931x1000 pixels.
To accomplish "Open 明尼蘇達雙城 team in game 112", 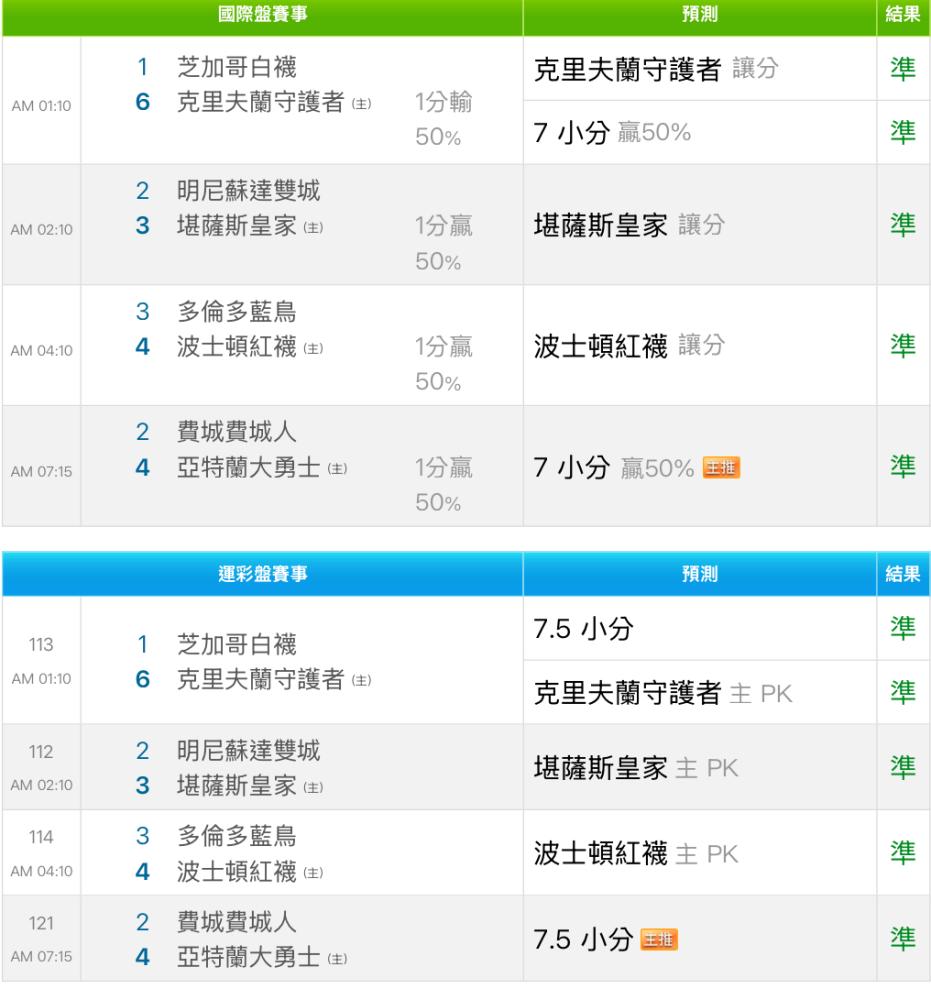I will click(248, 751).
